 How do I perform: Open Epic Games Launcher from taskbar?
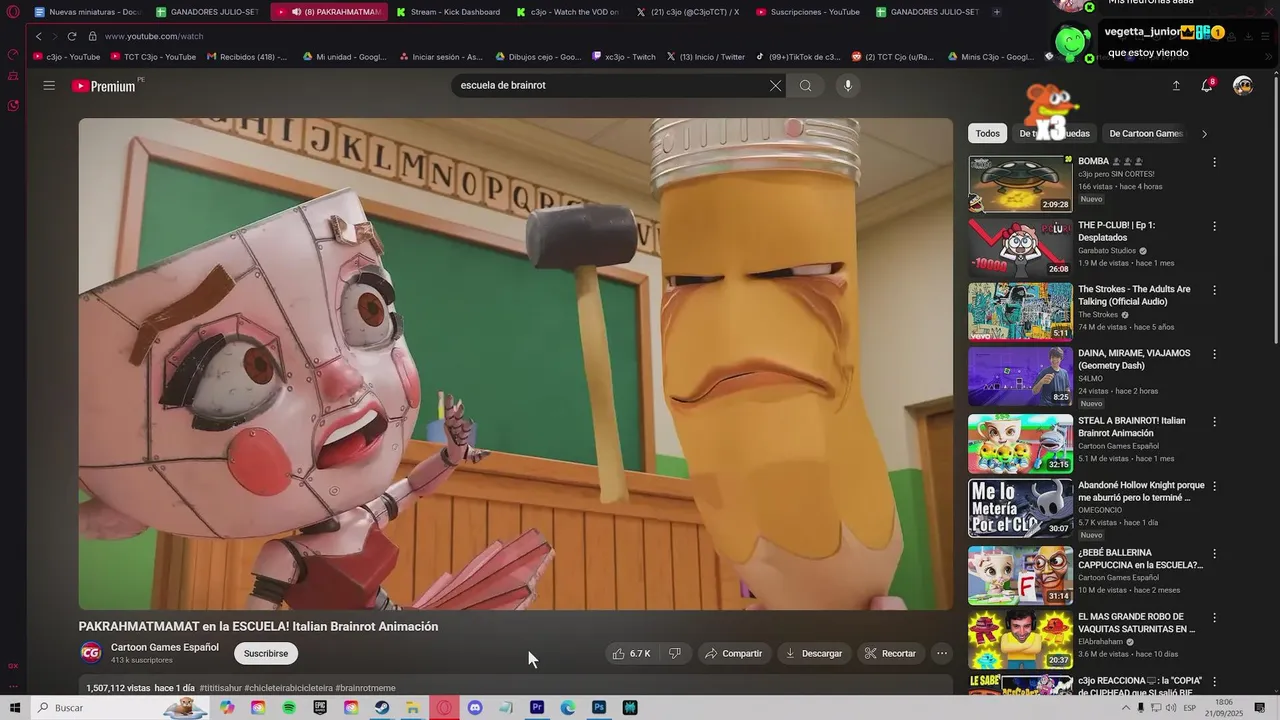click(320, 708)
